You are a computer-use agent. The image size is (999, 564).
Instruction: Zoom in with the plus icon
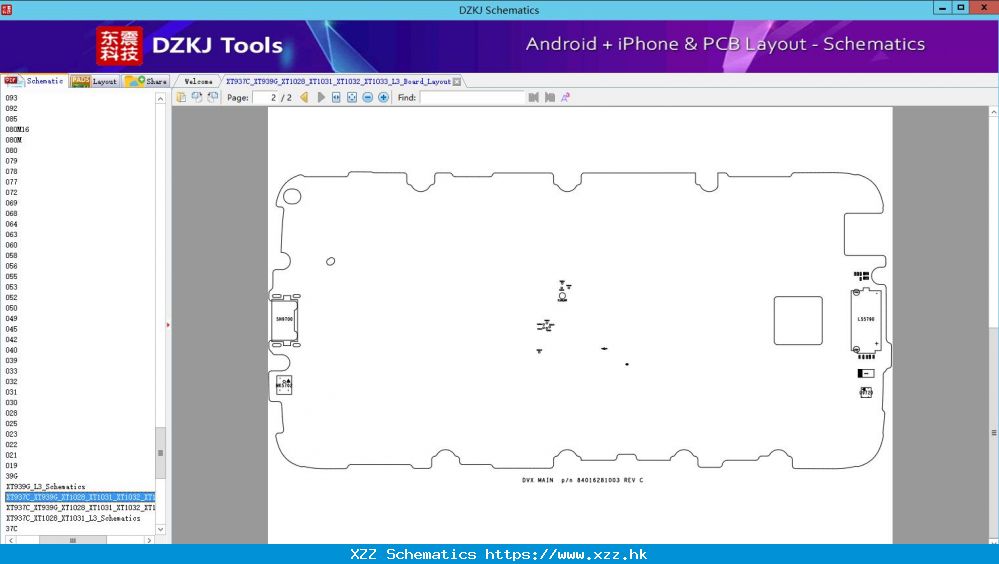click(x=384, y=98)
